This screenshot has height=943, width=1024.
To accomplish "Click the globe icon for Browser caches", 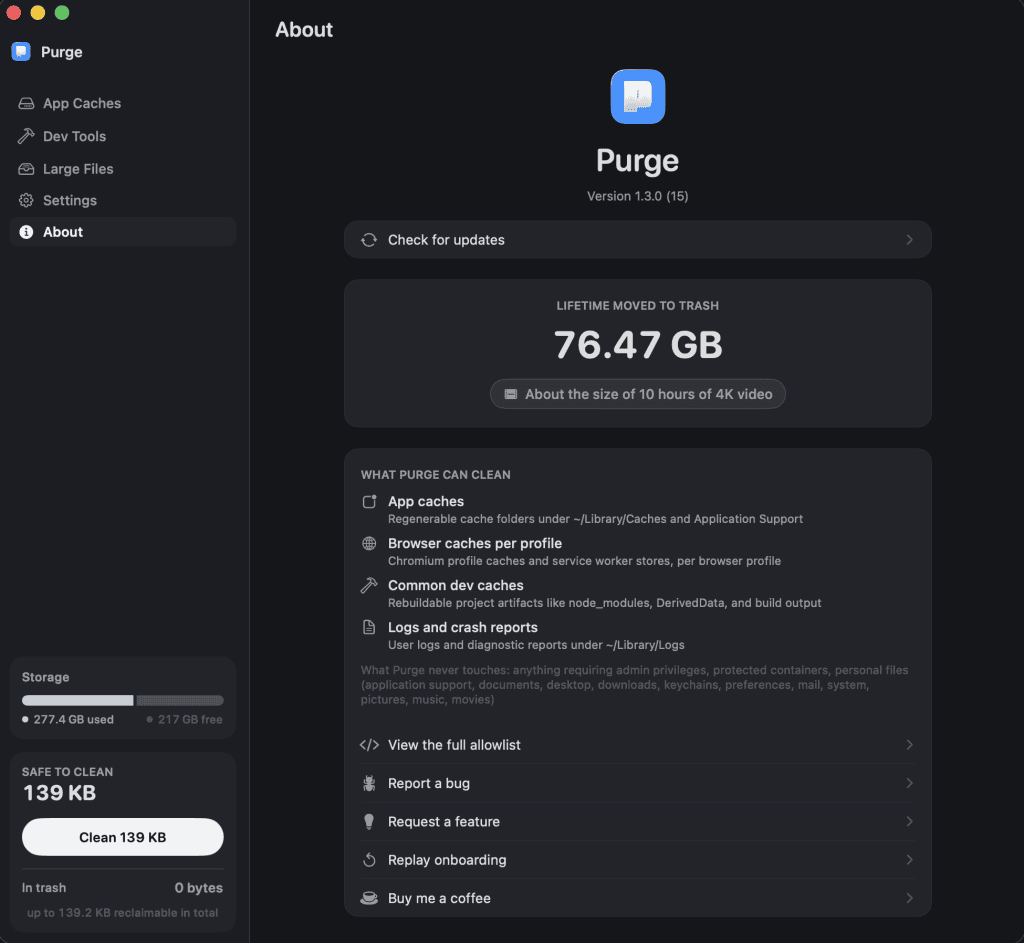I will click(369, 543).
